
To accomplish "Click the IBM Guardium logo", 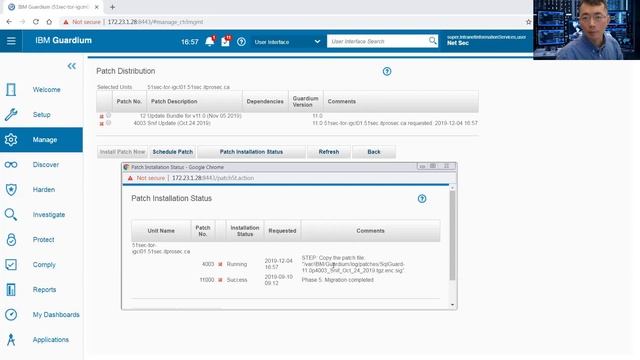I will 63,40.
